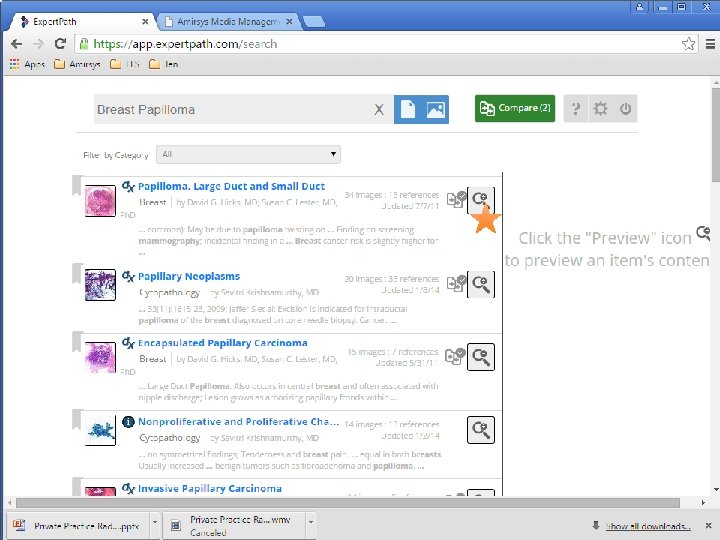Click the Nonproliferative Changes thumbnail image
The width and height of the screenshot is (720, 540).
(100, 430)
